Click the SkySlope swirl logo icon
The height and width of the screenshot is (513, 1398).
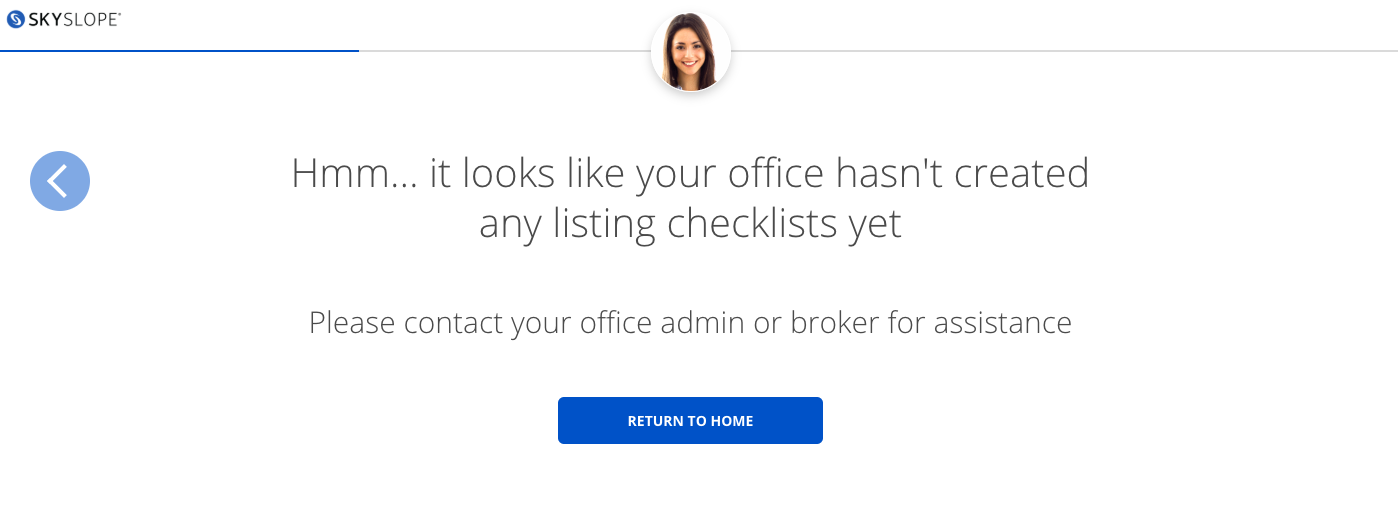(15, 18)
